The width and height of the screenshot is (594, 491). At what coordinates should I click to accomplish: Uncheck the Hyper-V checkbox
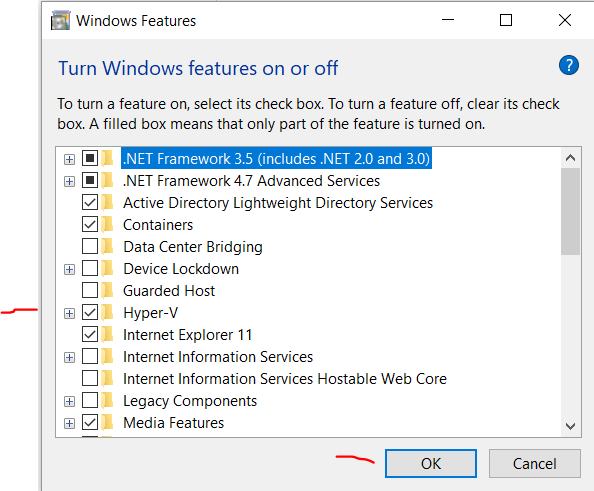90,313
